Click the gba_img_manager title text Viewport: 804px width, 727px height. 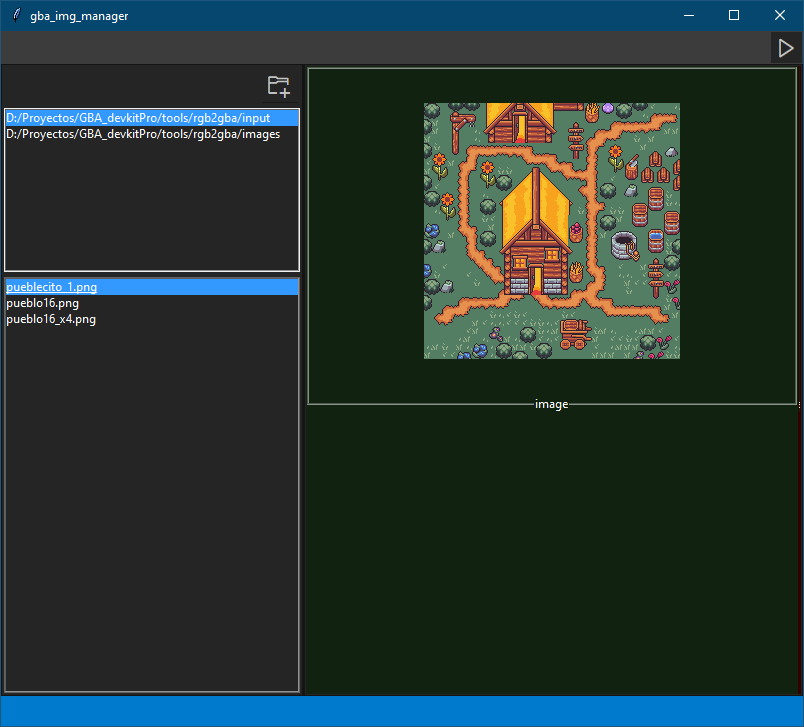pos(79,16)
